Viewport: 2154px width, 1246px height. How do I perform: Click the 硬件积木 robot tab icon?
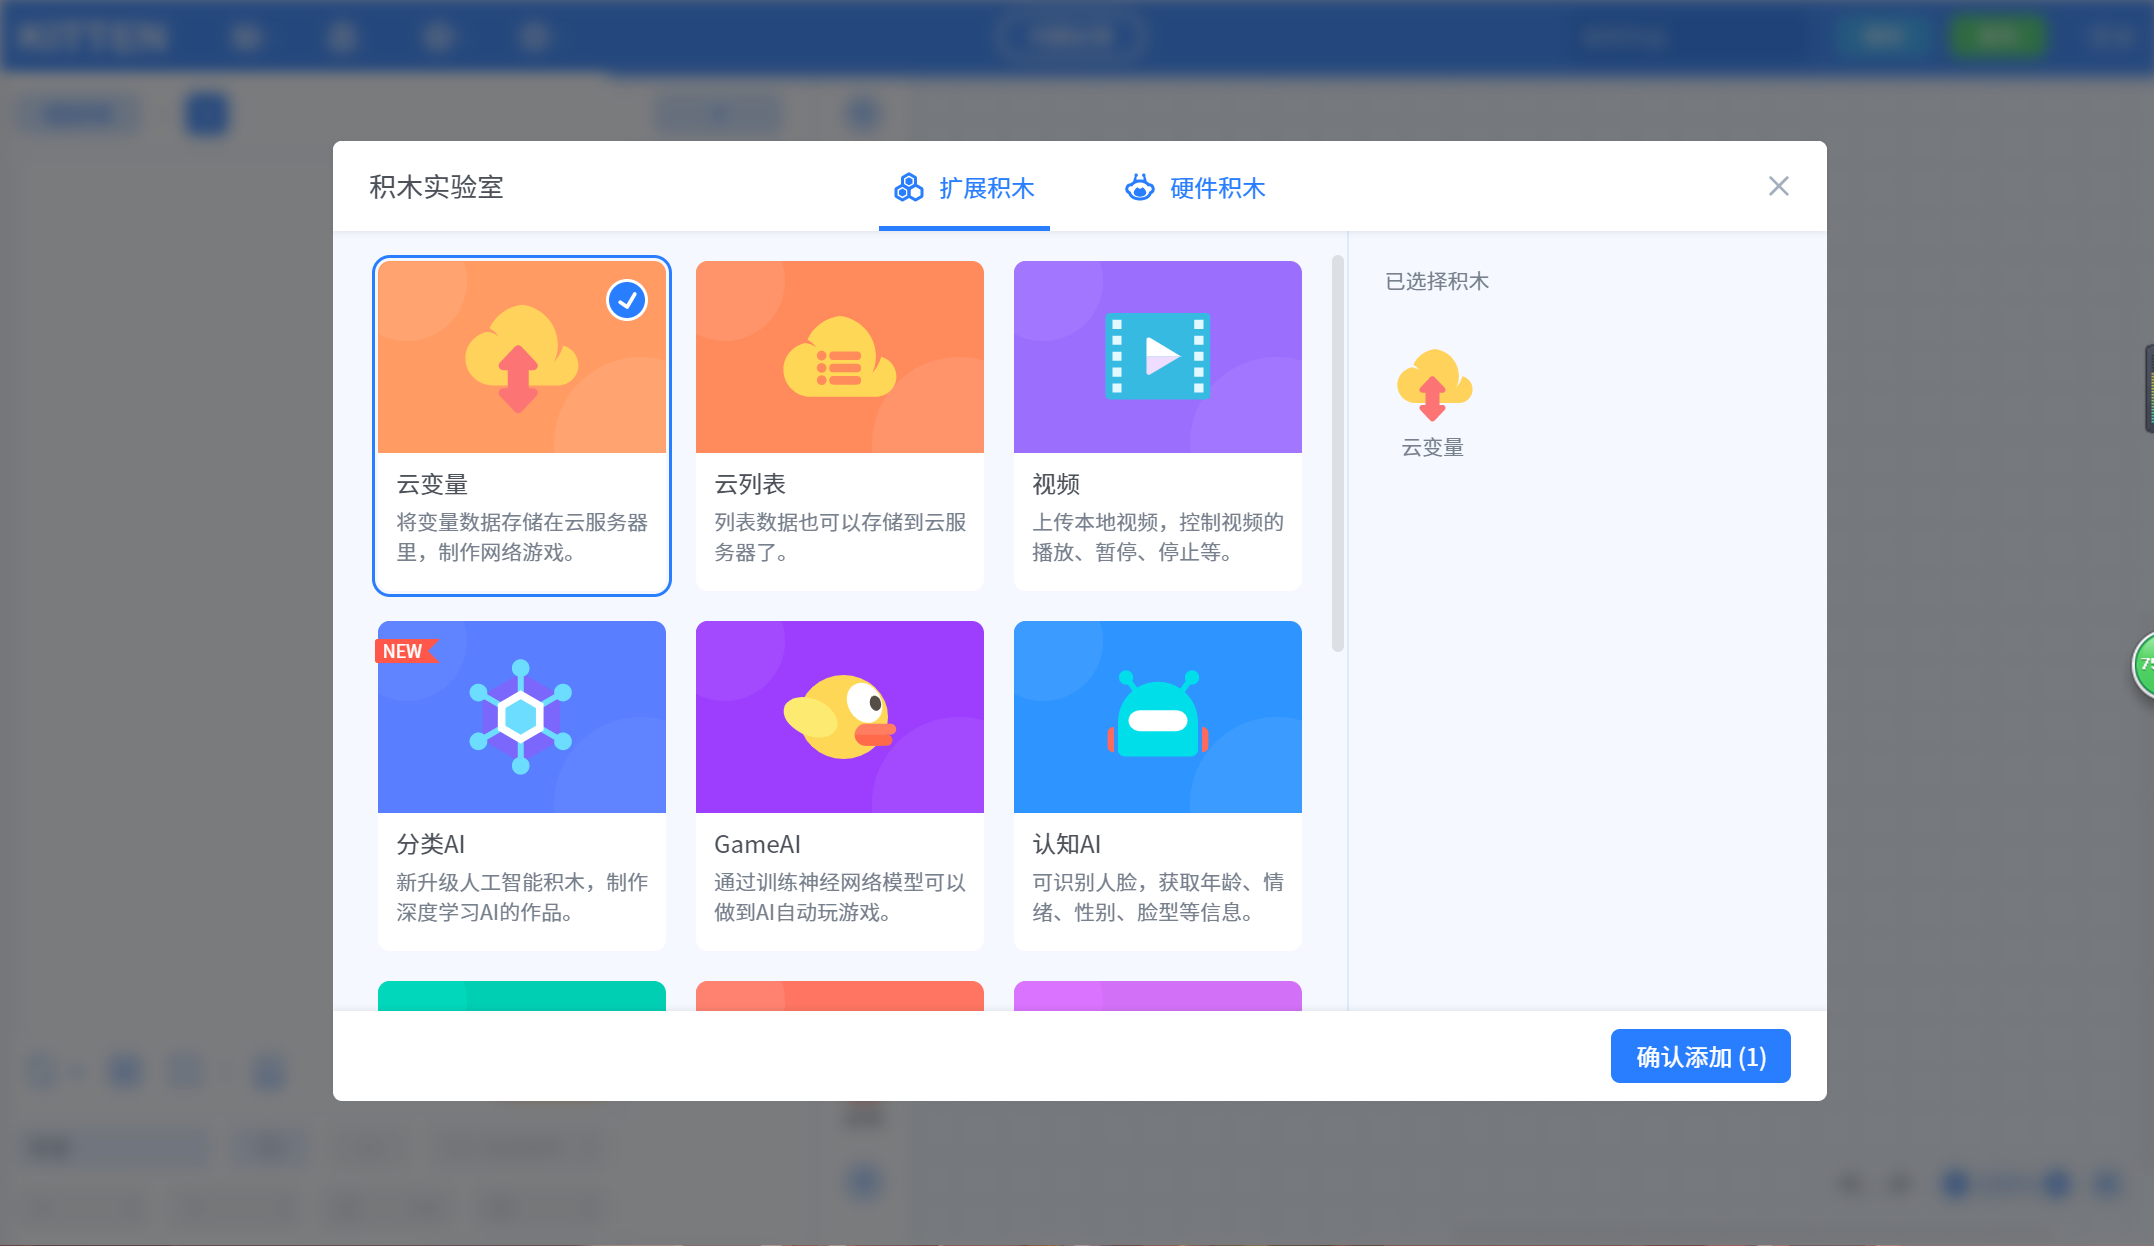coord(1140,187)
